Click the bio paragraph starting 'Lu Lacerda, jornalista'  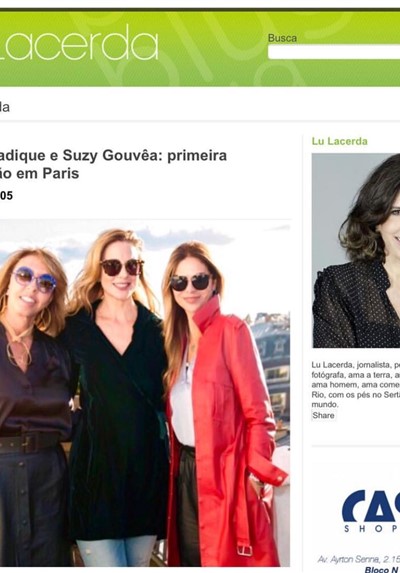356,385
